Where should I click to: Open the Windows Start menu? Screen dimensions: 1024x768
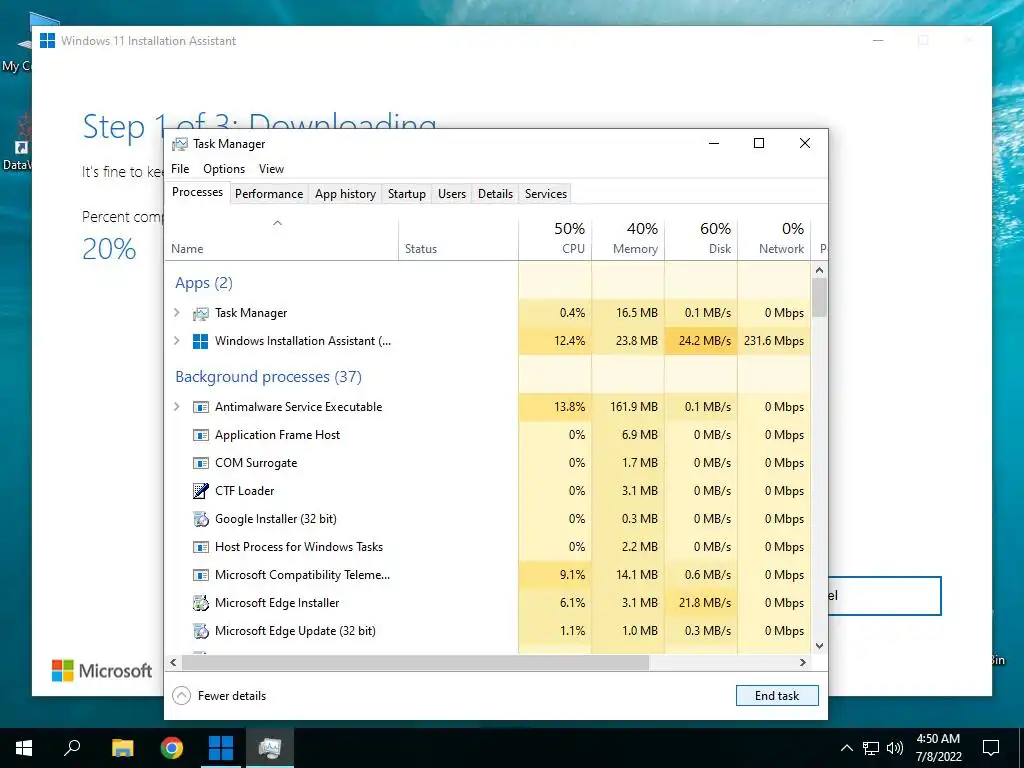[24, 748]
